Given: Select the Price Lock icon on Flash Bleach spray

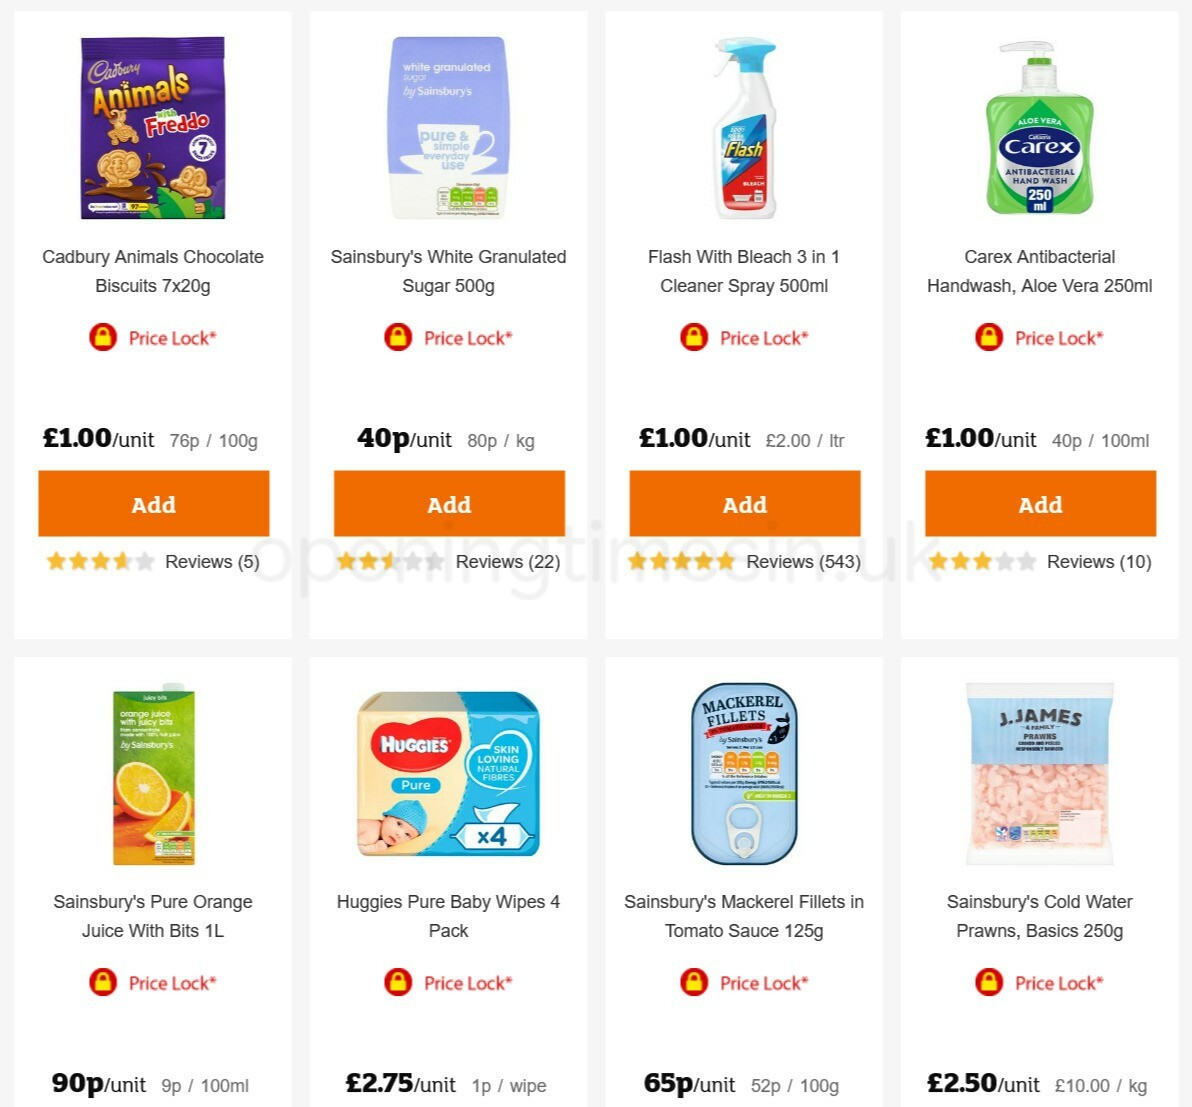Looking at the screenshot, I should coord(694,338).
